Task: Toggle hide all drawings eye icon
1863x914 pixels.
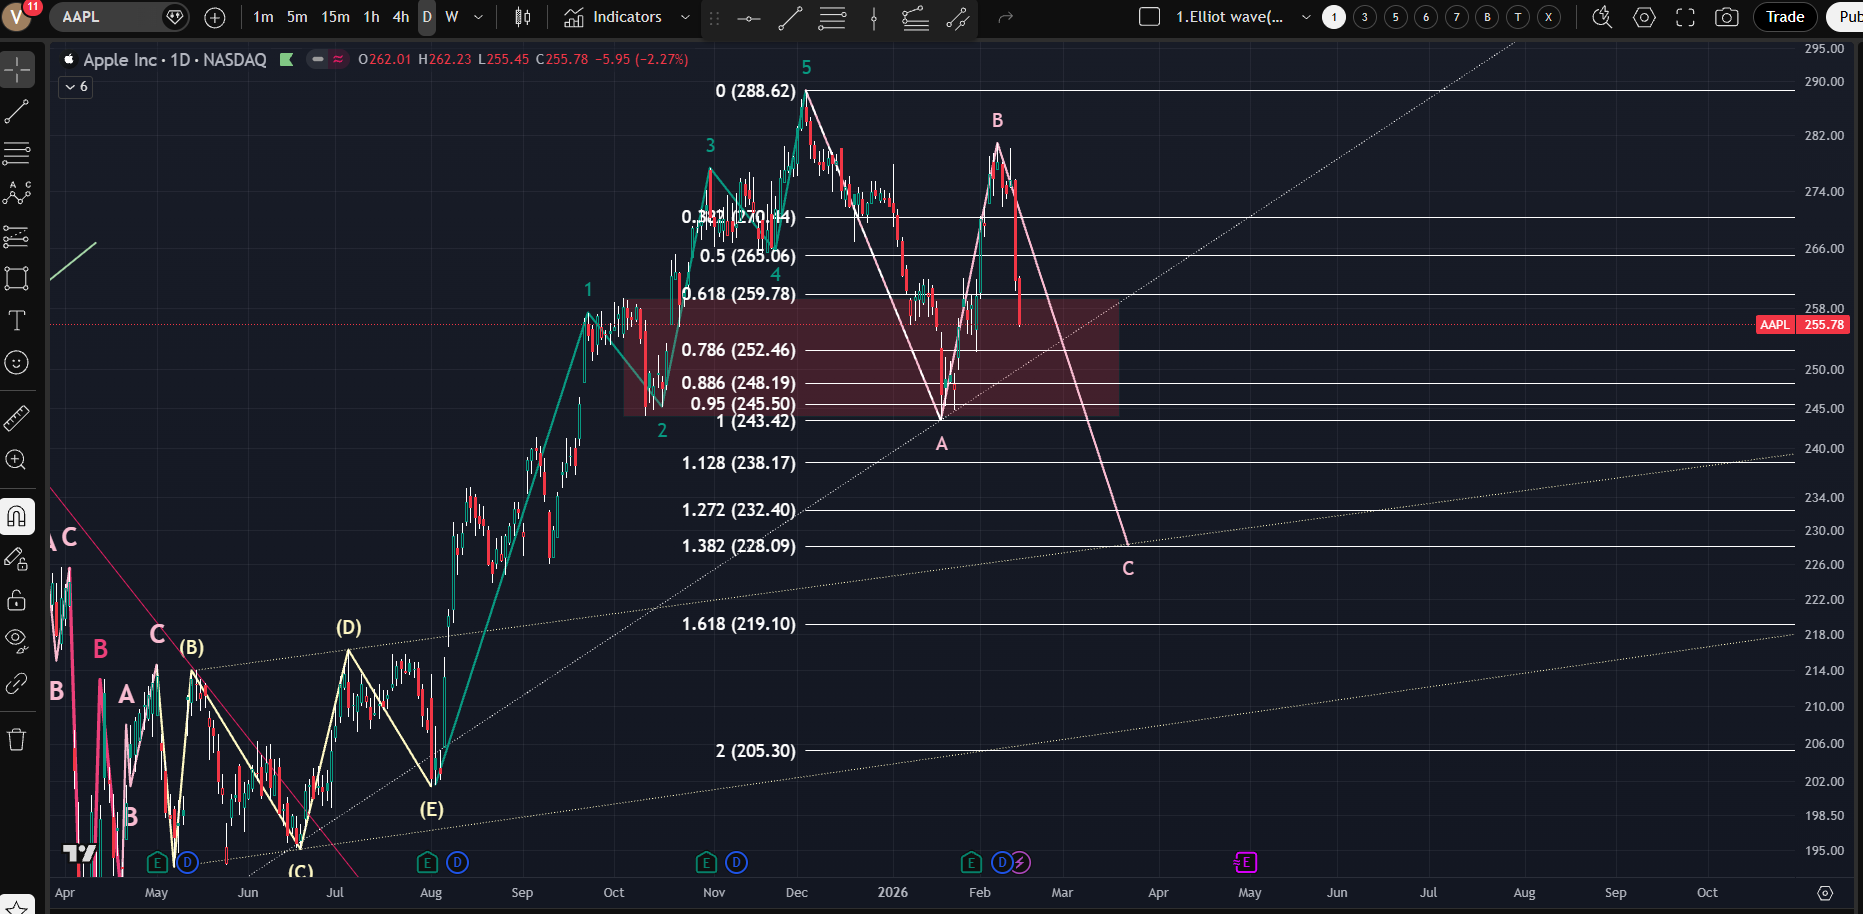Action: (x=17, y=640)
